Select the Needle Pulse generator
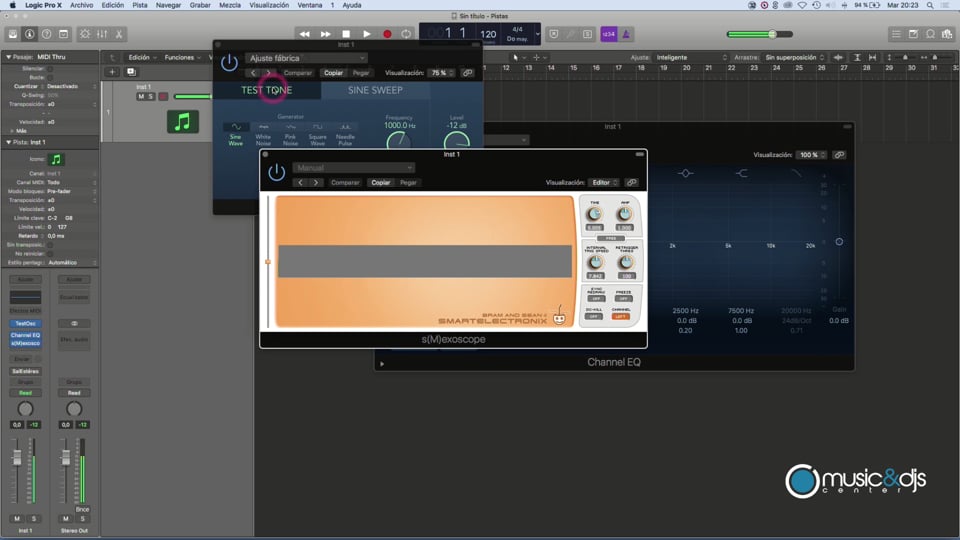Screen dimensions: 960x540 [345, 135]
